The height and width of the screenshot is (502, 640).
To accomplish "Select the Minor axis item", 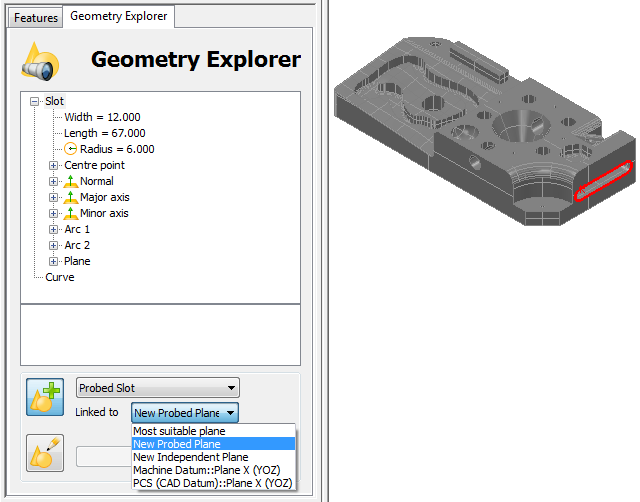I will [104, 213].
